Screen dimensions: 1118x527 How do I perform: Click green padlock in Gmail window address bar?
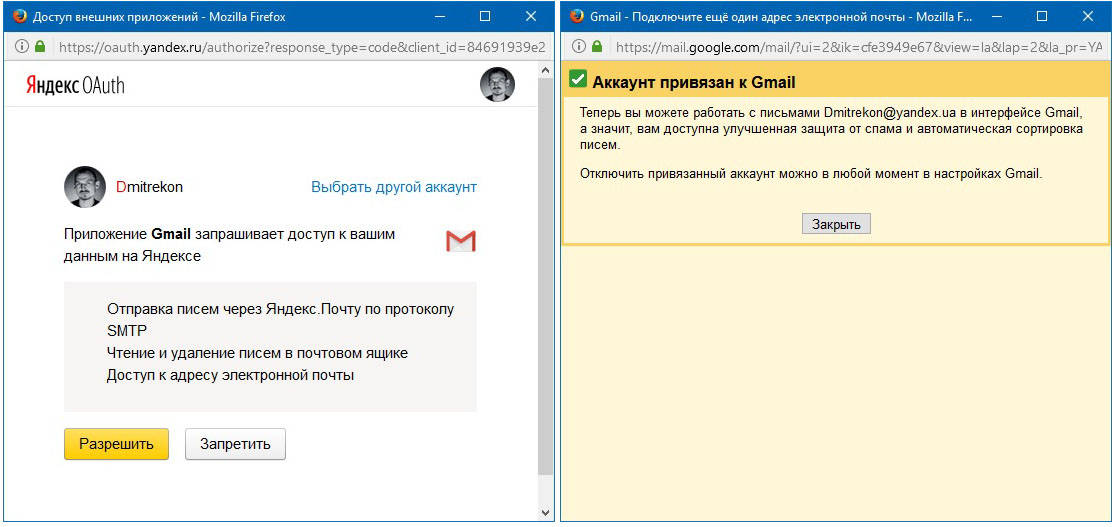pyautogui.click(x=597, y=46)
